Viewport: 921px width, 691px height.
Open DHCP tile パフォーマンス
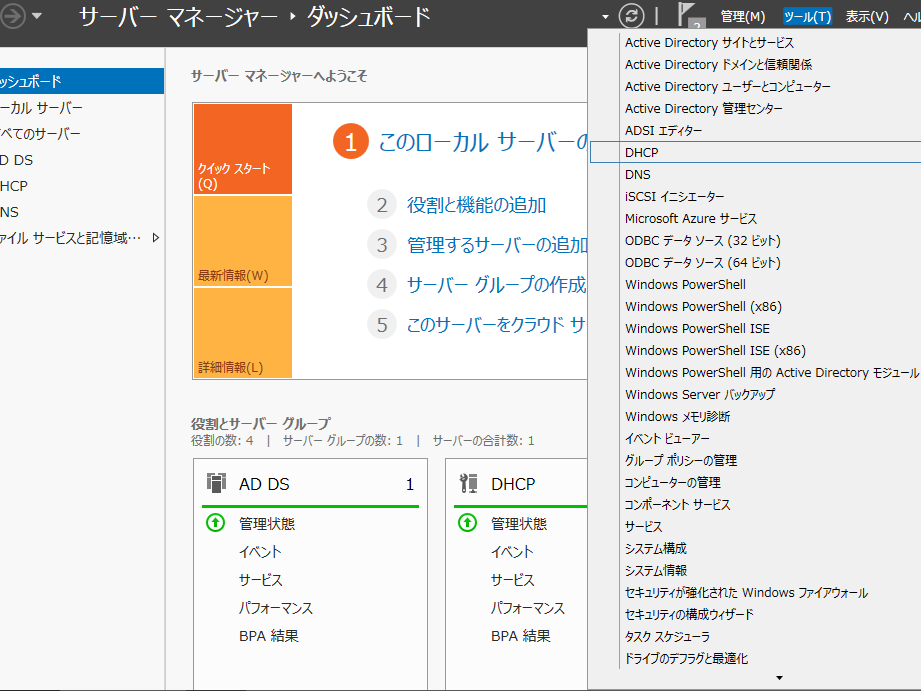[527, 608]
